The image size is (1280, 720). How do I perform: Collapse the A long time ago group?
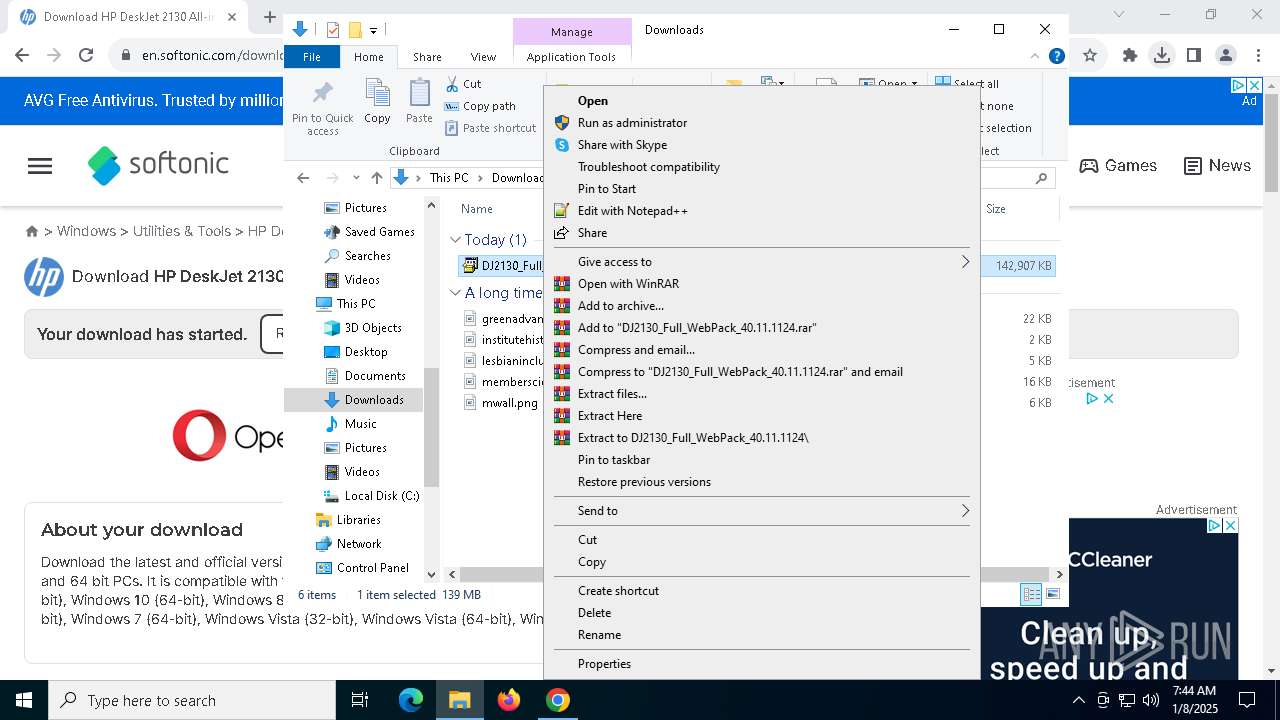click(x=456, y=293)
